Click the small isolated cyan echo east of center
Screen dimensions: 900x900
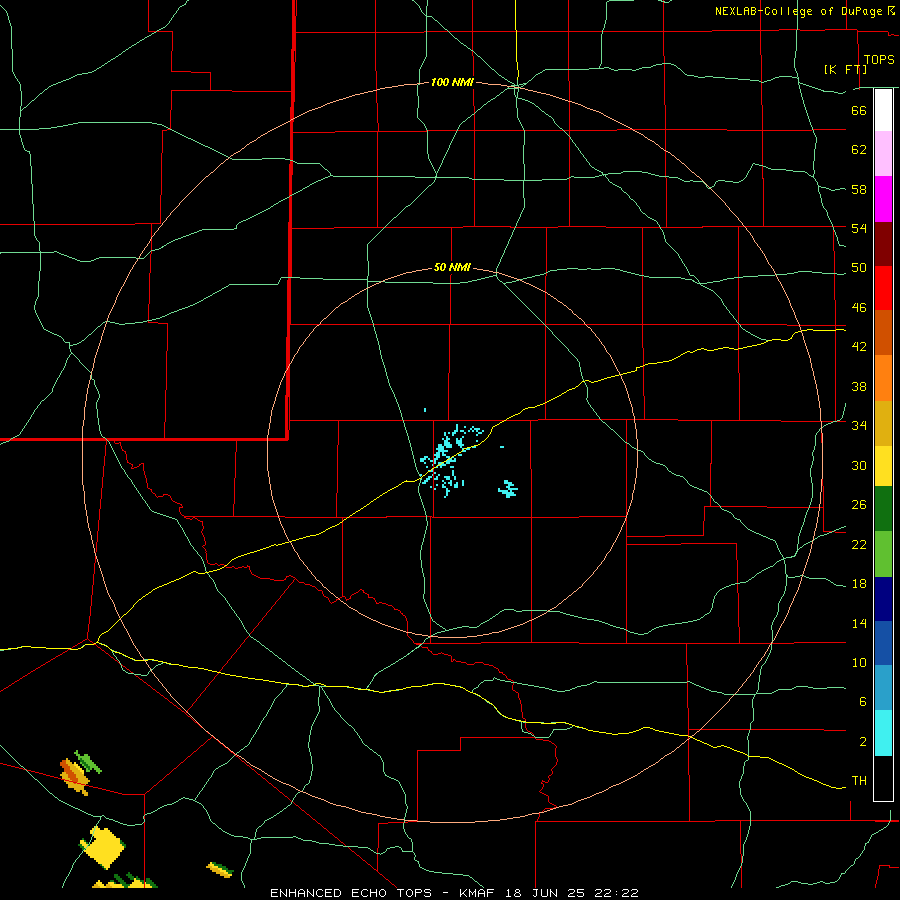coord(507,489)
